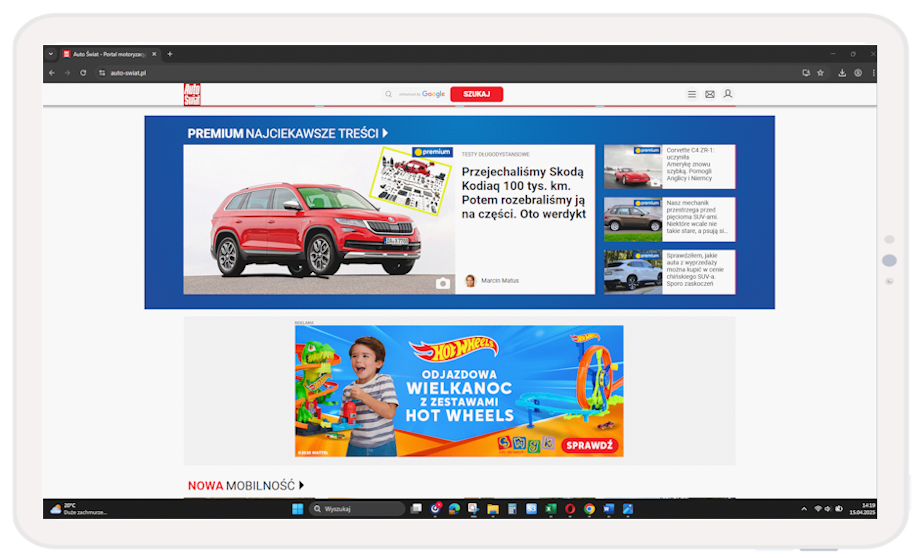The height and width of the screenshot is (558, 916).
Task: Open Microsoft Edge from taskbar
Action: tap(454, 509)
